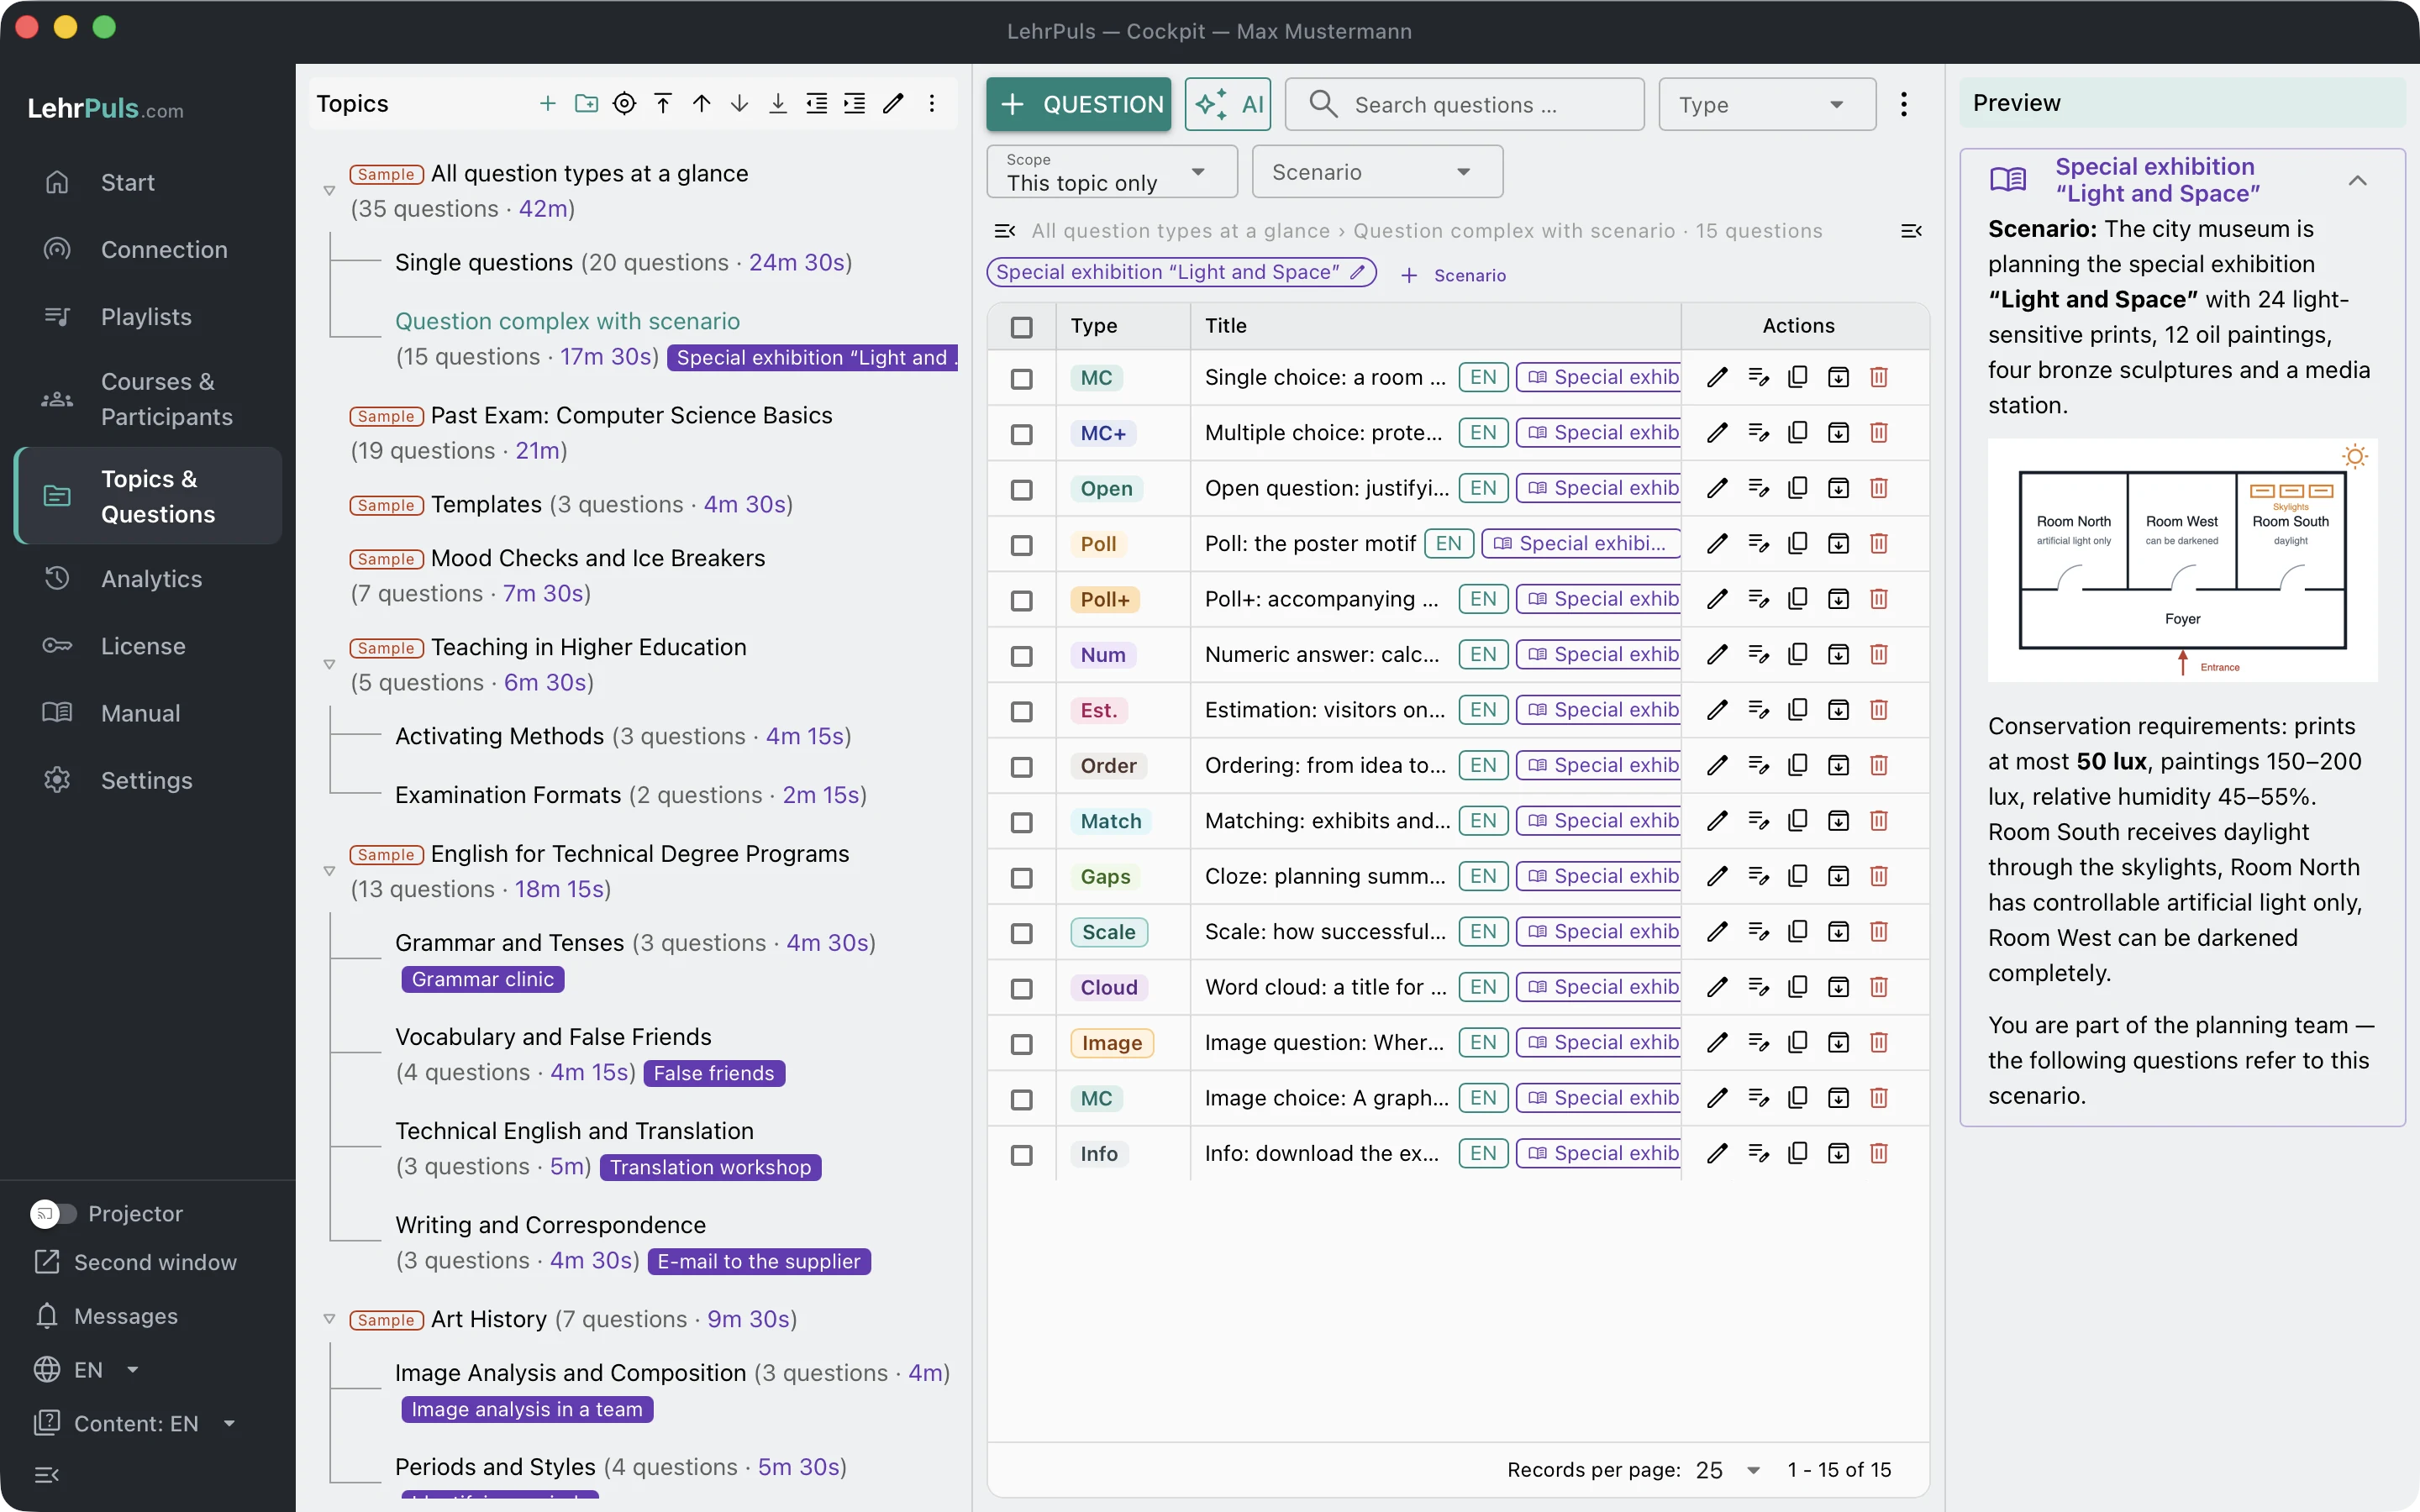The height and width of the screenshot is (1512, 2420).
Task: Delete the Poll: the poster motif question
Action: click(x=1878, y=543)
